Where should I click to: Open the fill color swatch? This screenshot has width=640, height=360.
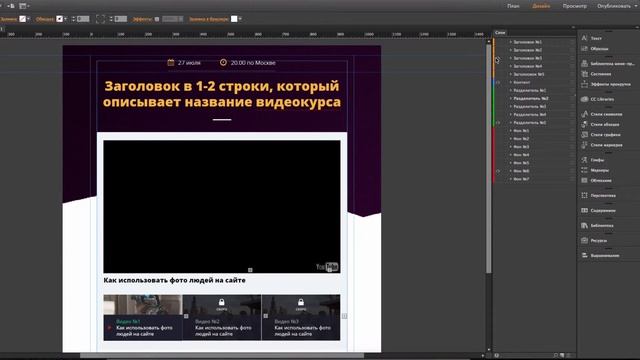click(23, 19)
